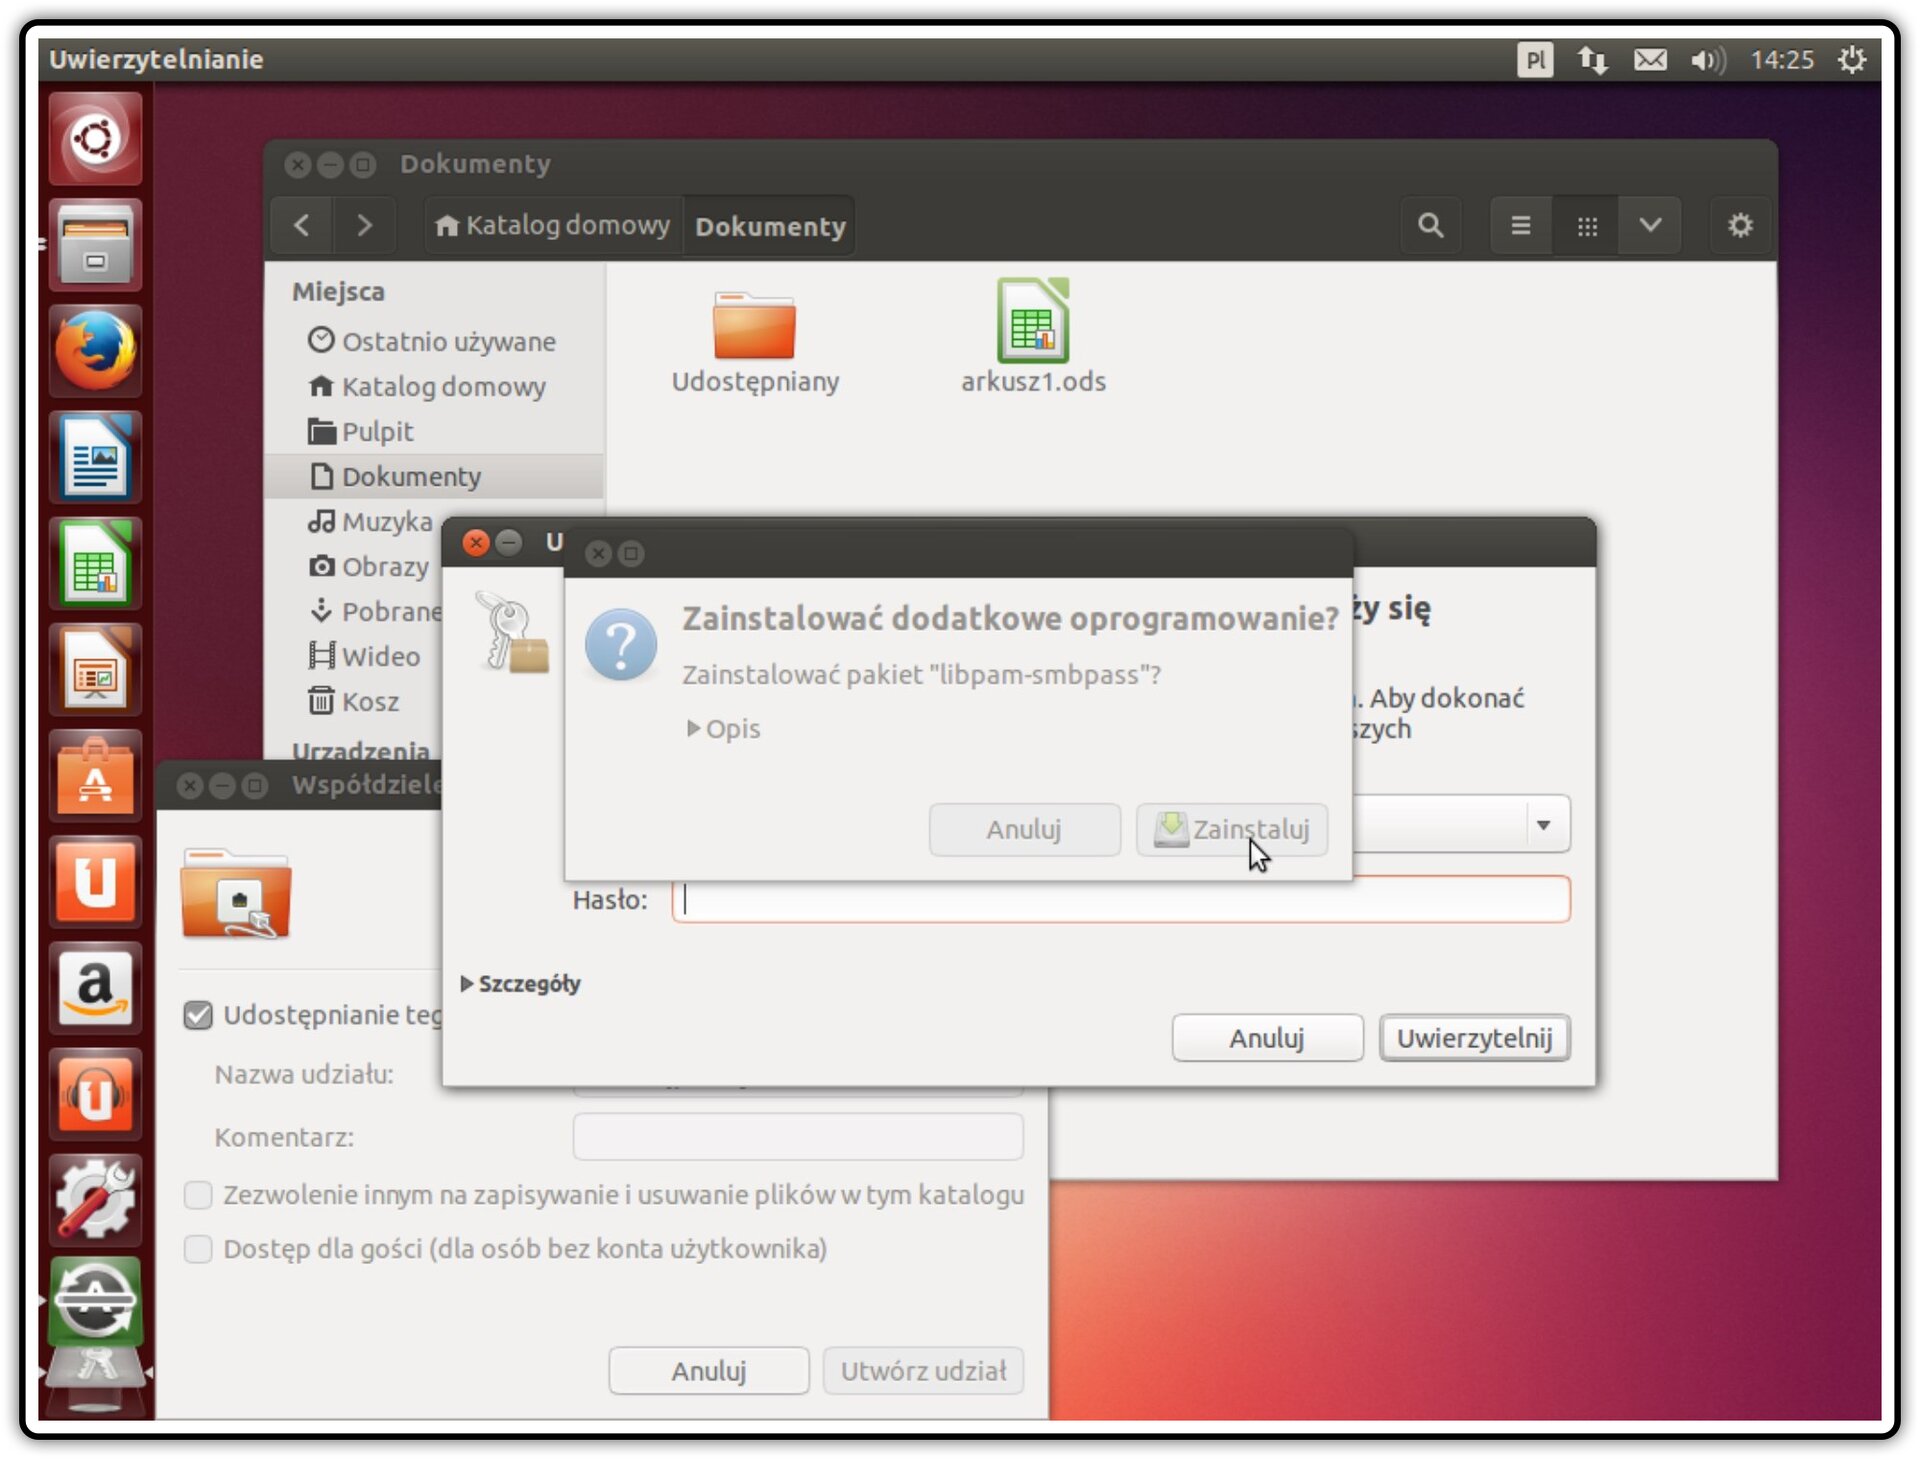Click the shared folder icon in sharing dialog
The width and height of the screenshot is (1920, 1459).
pos(236,893)
